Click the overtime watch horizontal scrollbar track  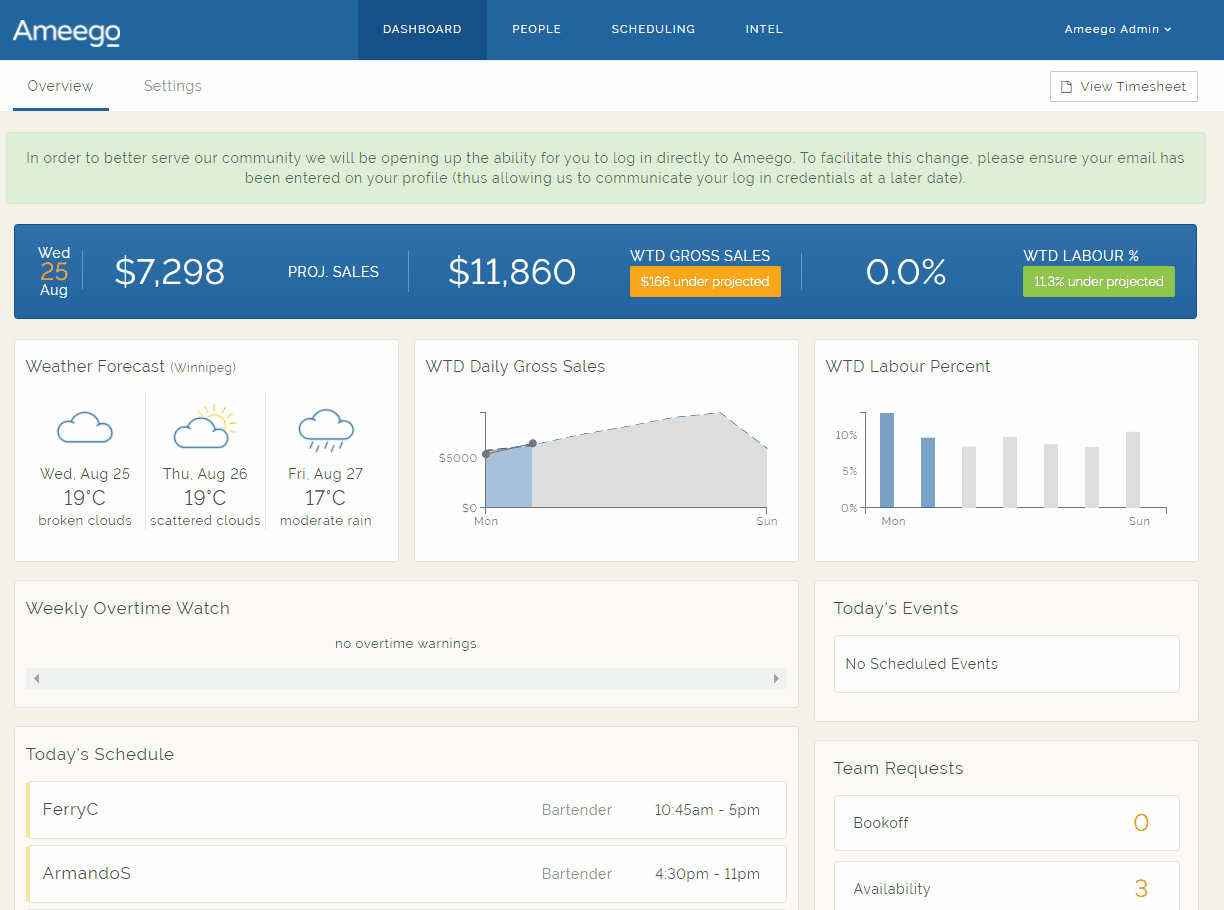[406, 679]
